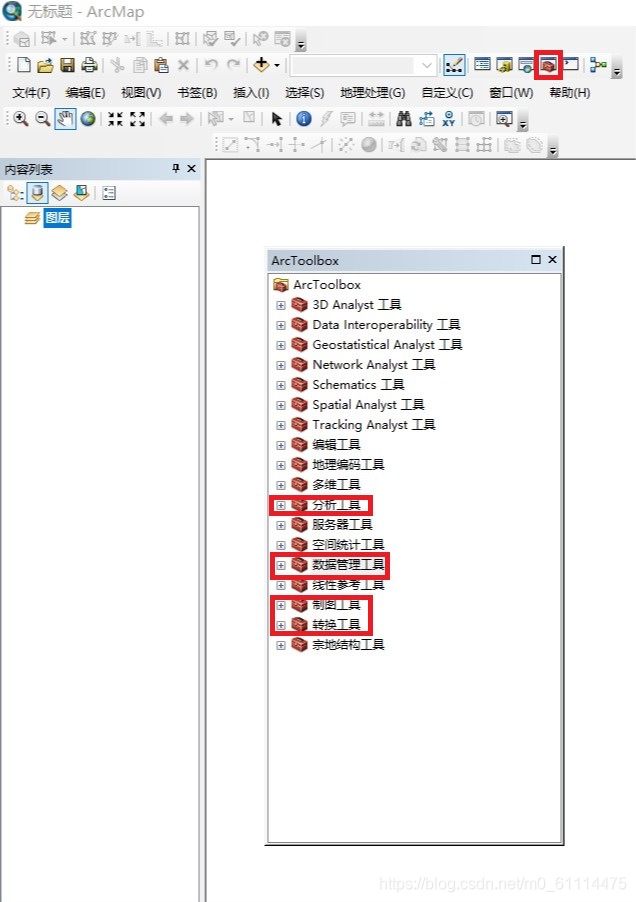Open the ArcToolbox window toolbar icon
636x902 pixels.
coord(549,65)
